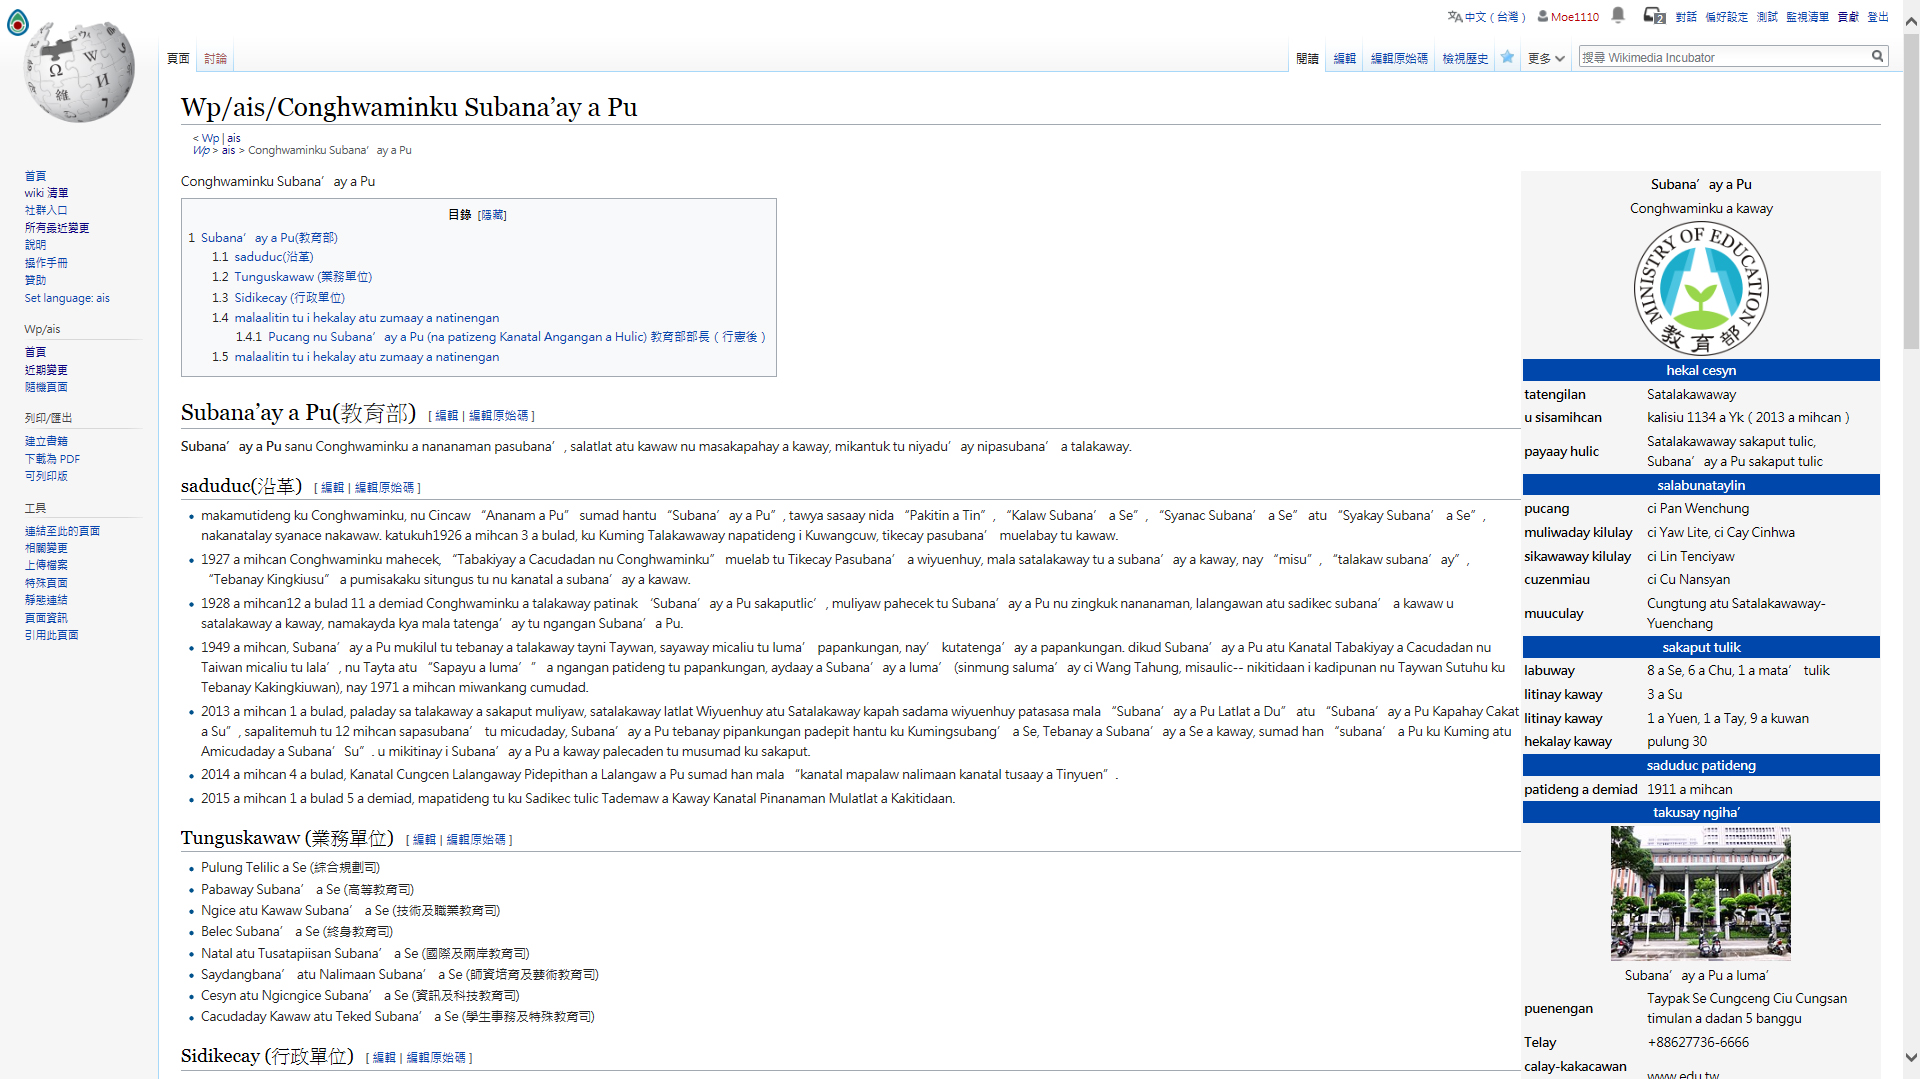Image resolution: width=1920 pixels, height=1079 pixels.
Task: Click the search magnifier button
Action: tap(1877, 57)
